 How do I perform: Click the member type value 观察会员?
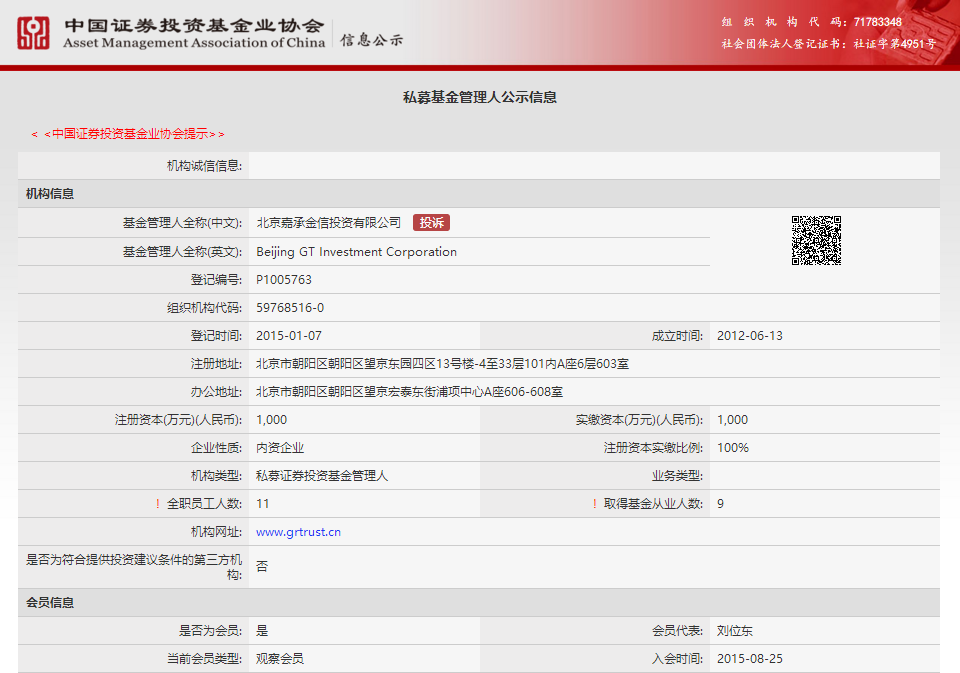pos(280,659)
